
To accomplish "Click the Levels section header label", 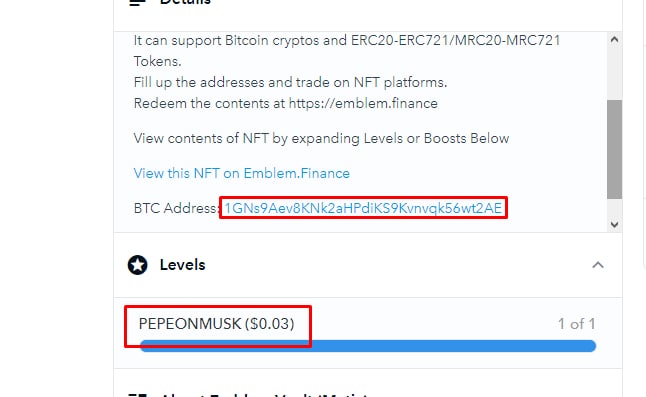I will (183, 265).
